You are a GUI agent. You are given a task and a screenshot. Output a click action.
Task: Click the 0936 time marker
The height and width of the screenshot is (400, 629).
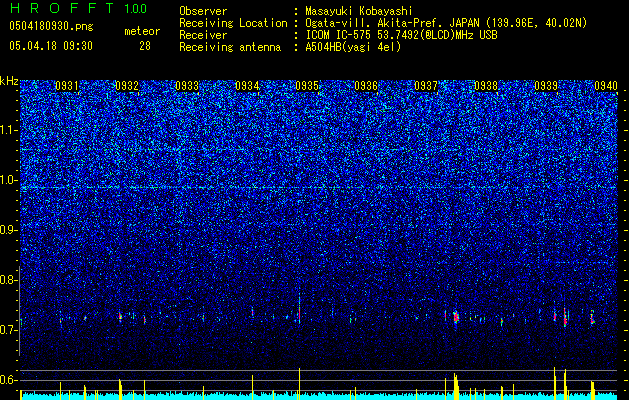pyautogui.click(x=366, y=86)
